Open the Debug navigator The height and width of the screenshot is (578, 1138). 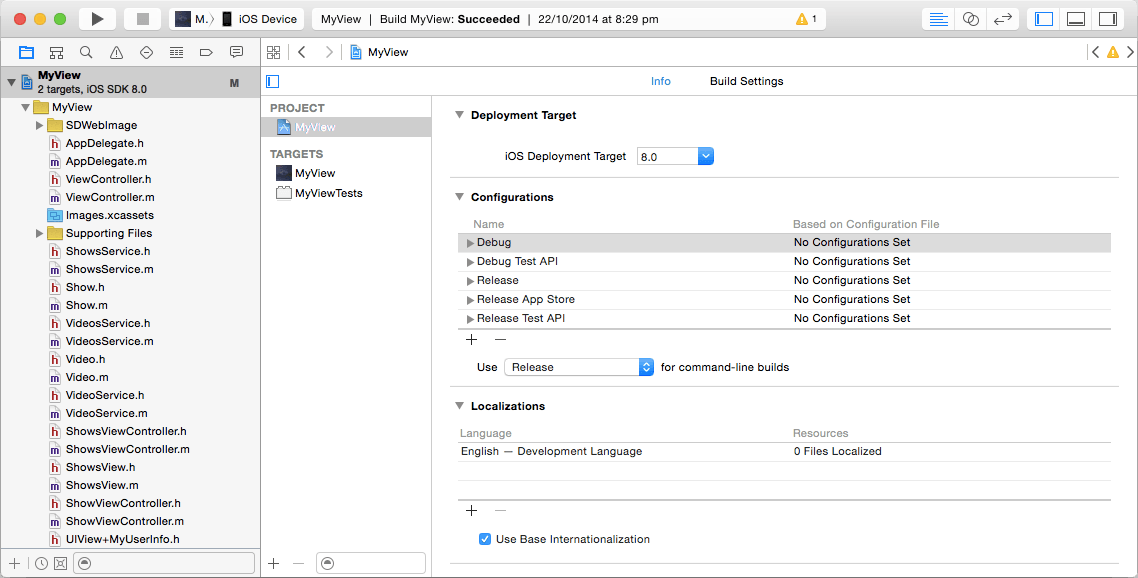(176, 52)
